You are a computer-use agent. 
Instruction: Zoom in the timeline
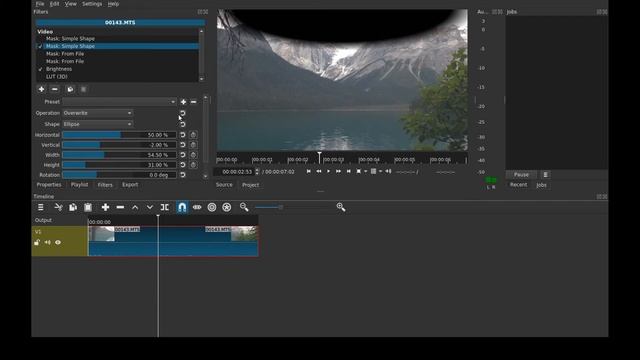[341, 207]
